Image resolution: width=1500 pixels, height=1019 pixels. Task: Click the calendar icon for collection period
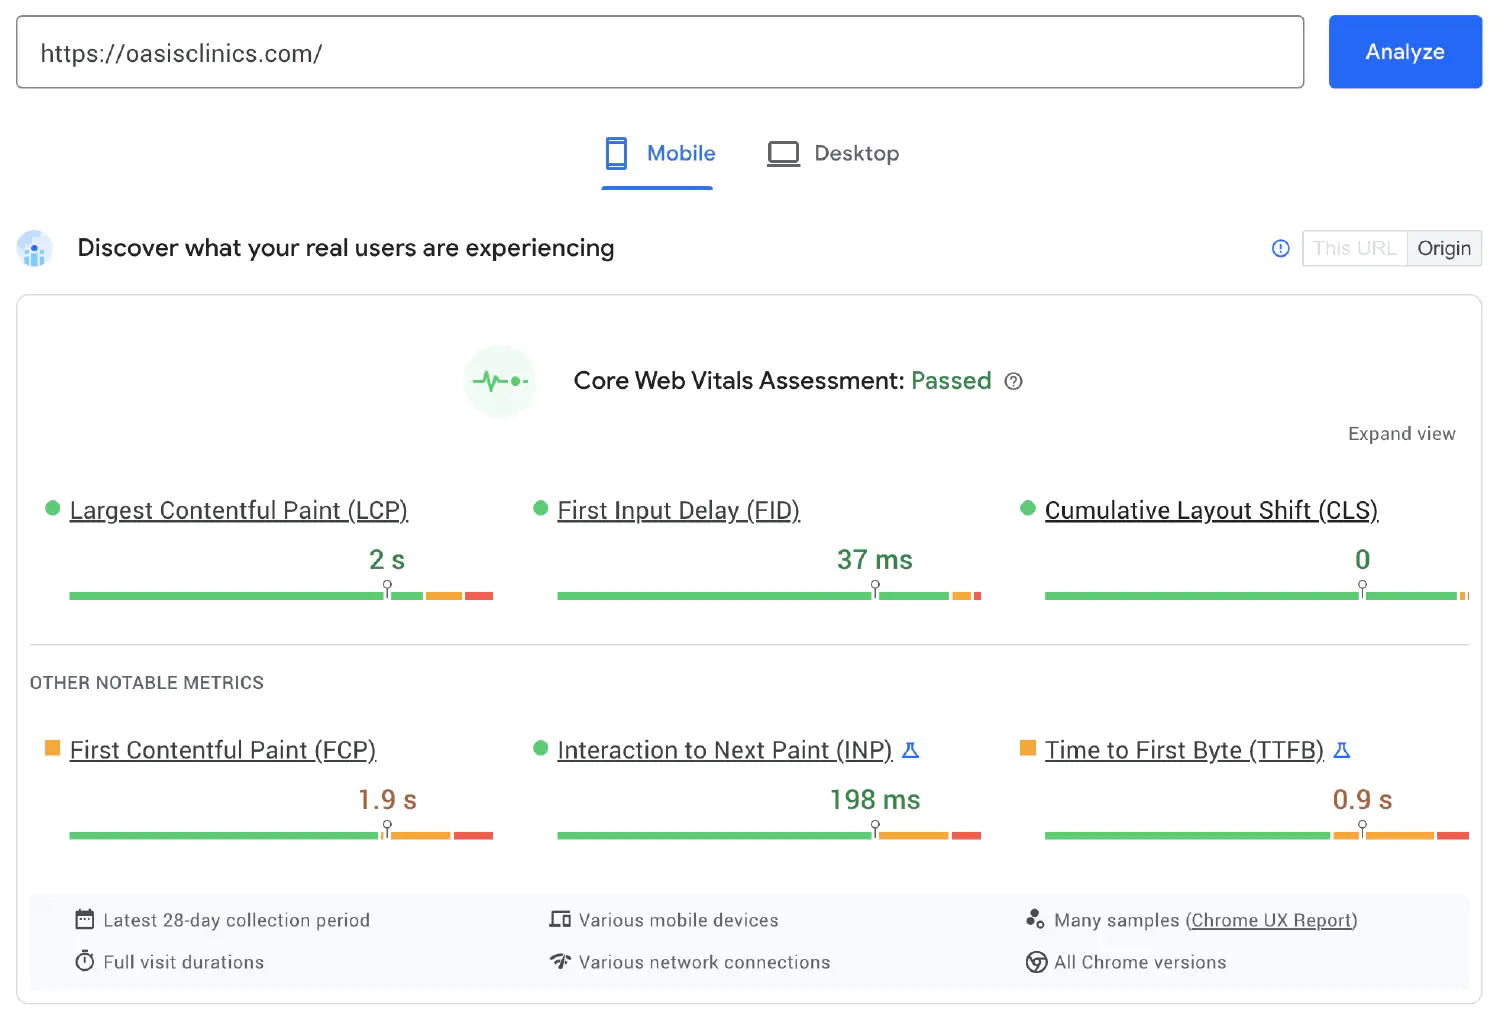[x=84, y=919]
